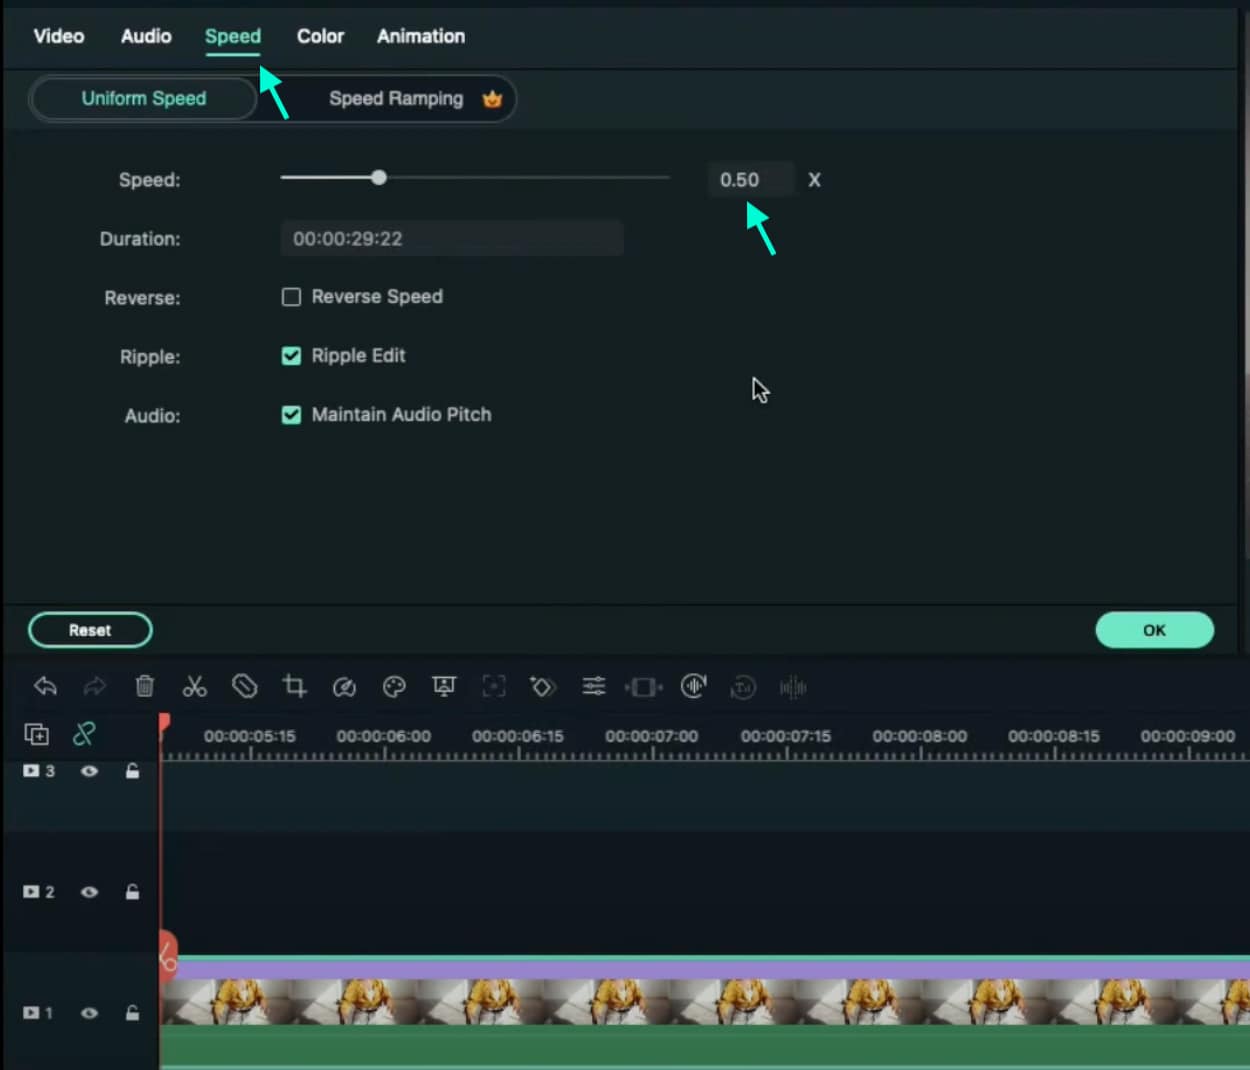Click the track 2 video icon
Image resolution: width=1250 pixels, height=1070 pixels.
[31, 891]
